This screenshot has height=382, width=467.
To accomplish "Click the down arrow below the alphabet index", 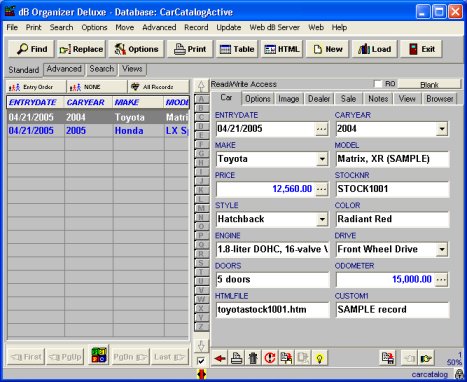I will 201,346.
